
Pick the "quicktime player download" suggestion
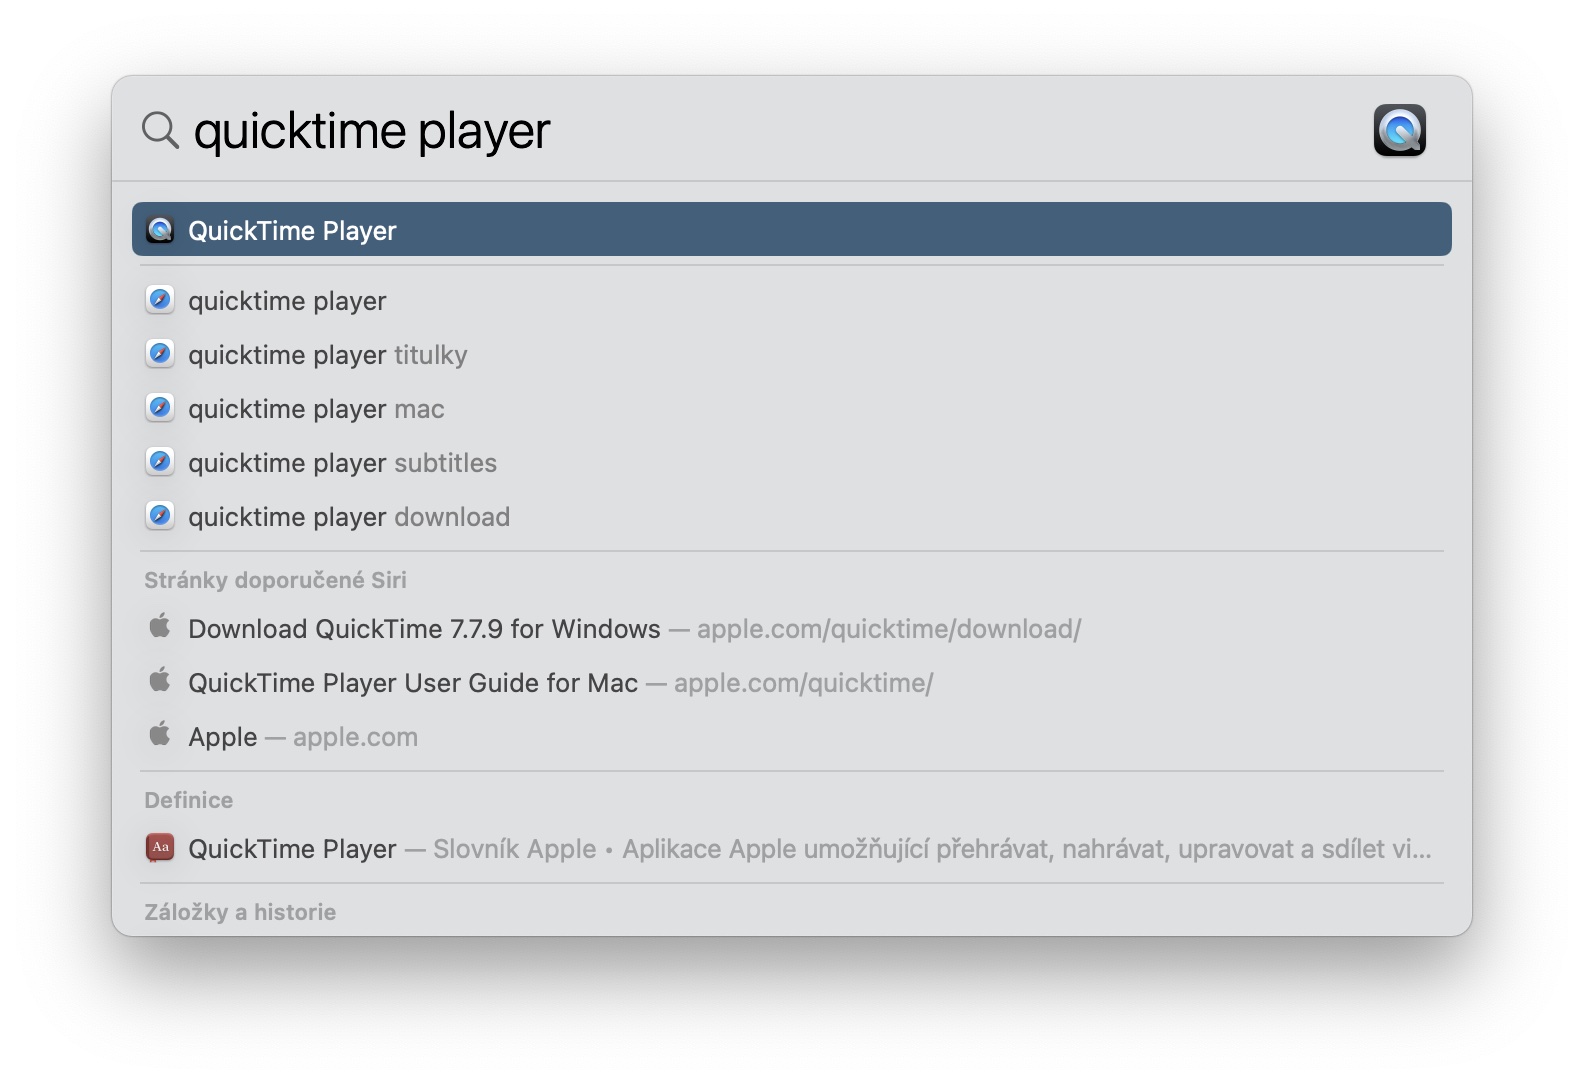coord(792,516)
